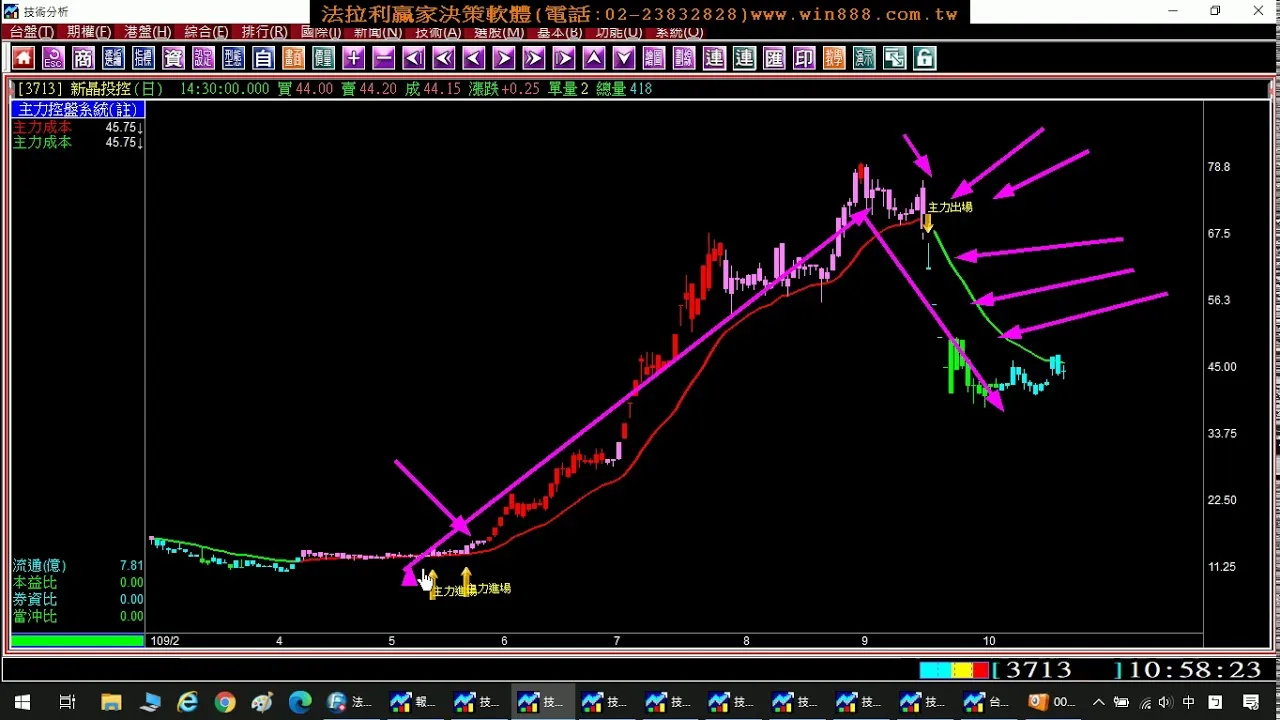Click the 流通(億) info row
Viewport: 1280px width, 720px height.
78,565
